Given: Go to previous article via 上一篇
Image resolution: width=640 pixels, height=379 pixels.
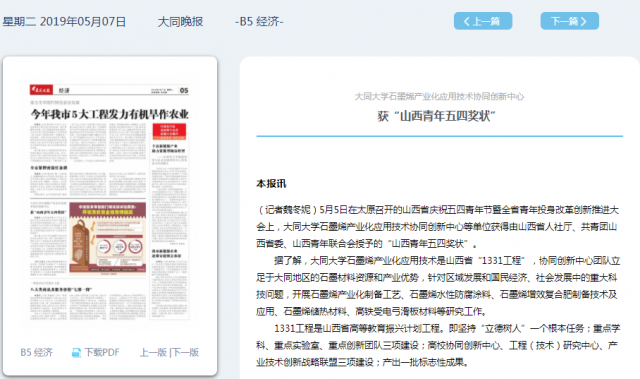Looking at the screenshot, I should [483, 21].
